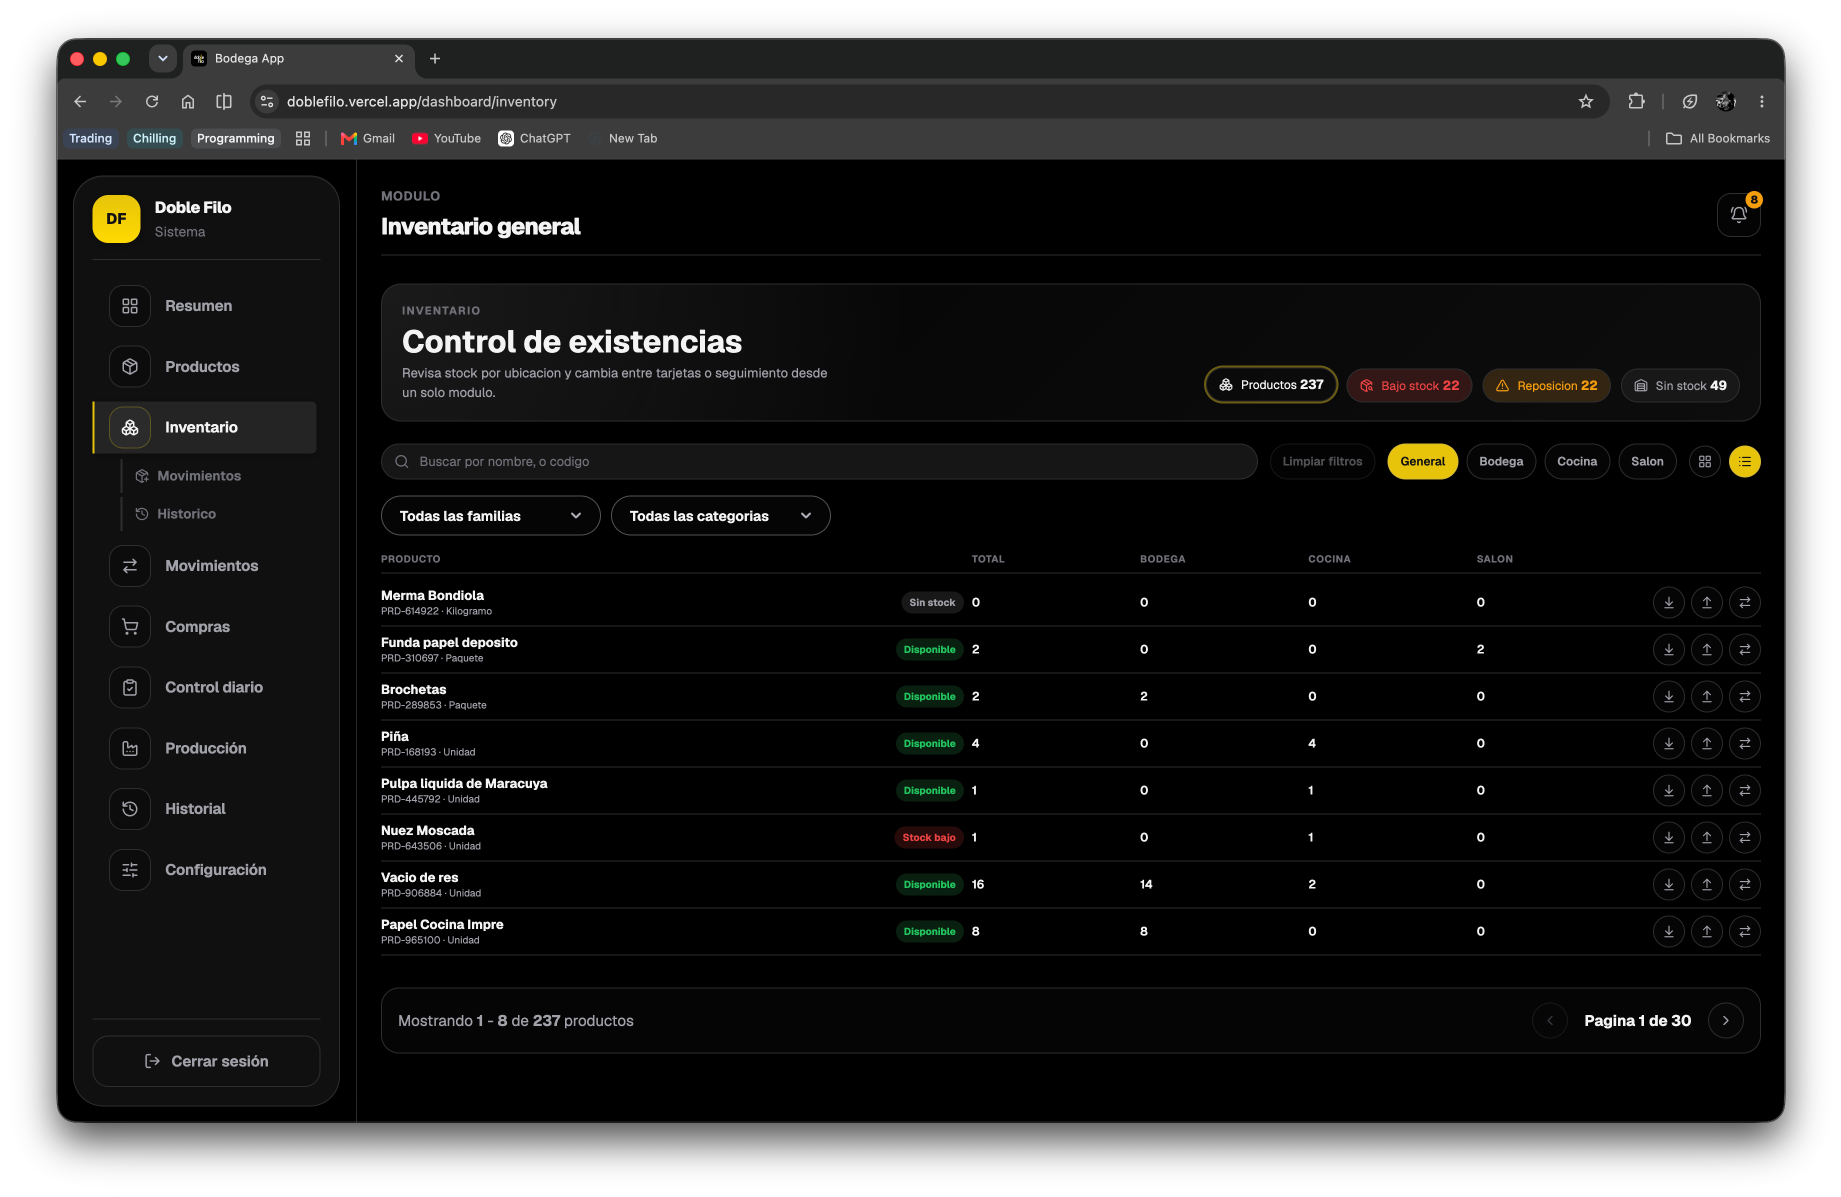Select the Bodega location tab
1841x1197 pixels.
point(1501,462)
